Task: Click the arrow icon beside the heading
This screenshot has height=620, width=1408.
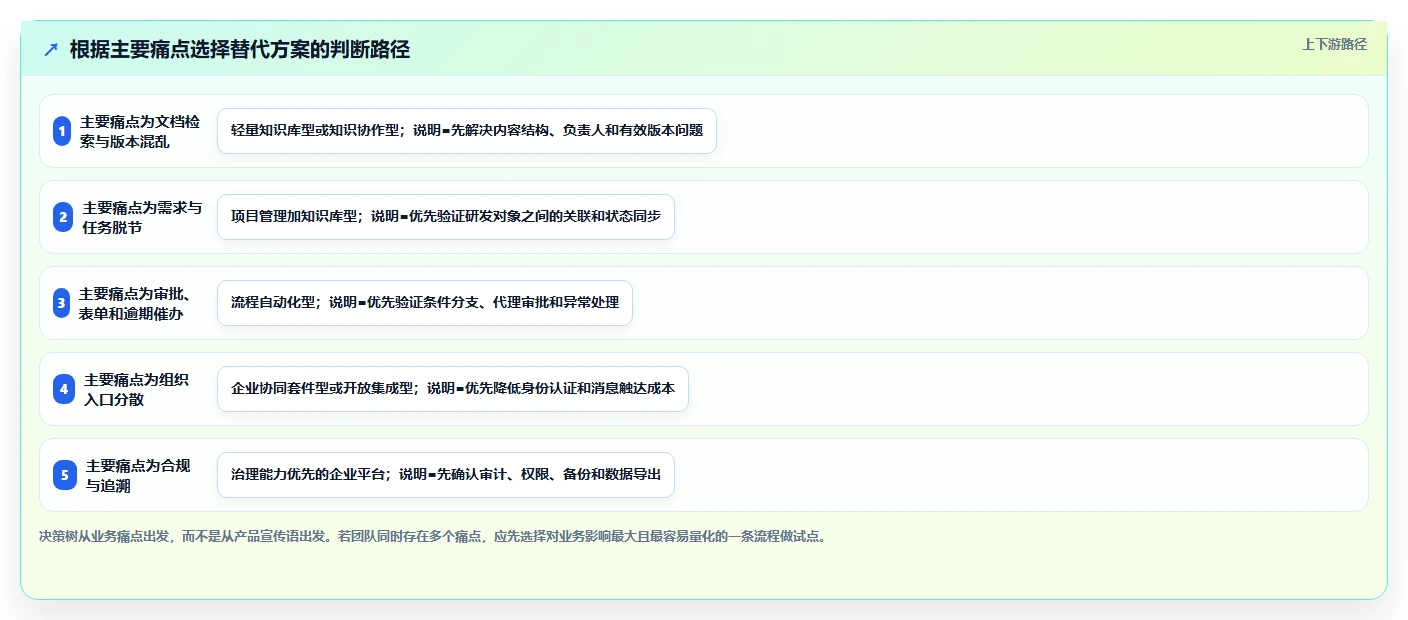Action: click(x=51, y=50)
